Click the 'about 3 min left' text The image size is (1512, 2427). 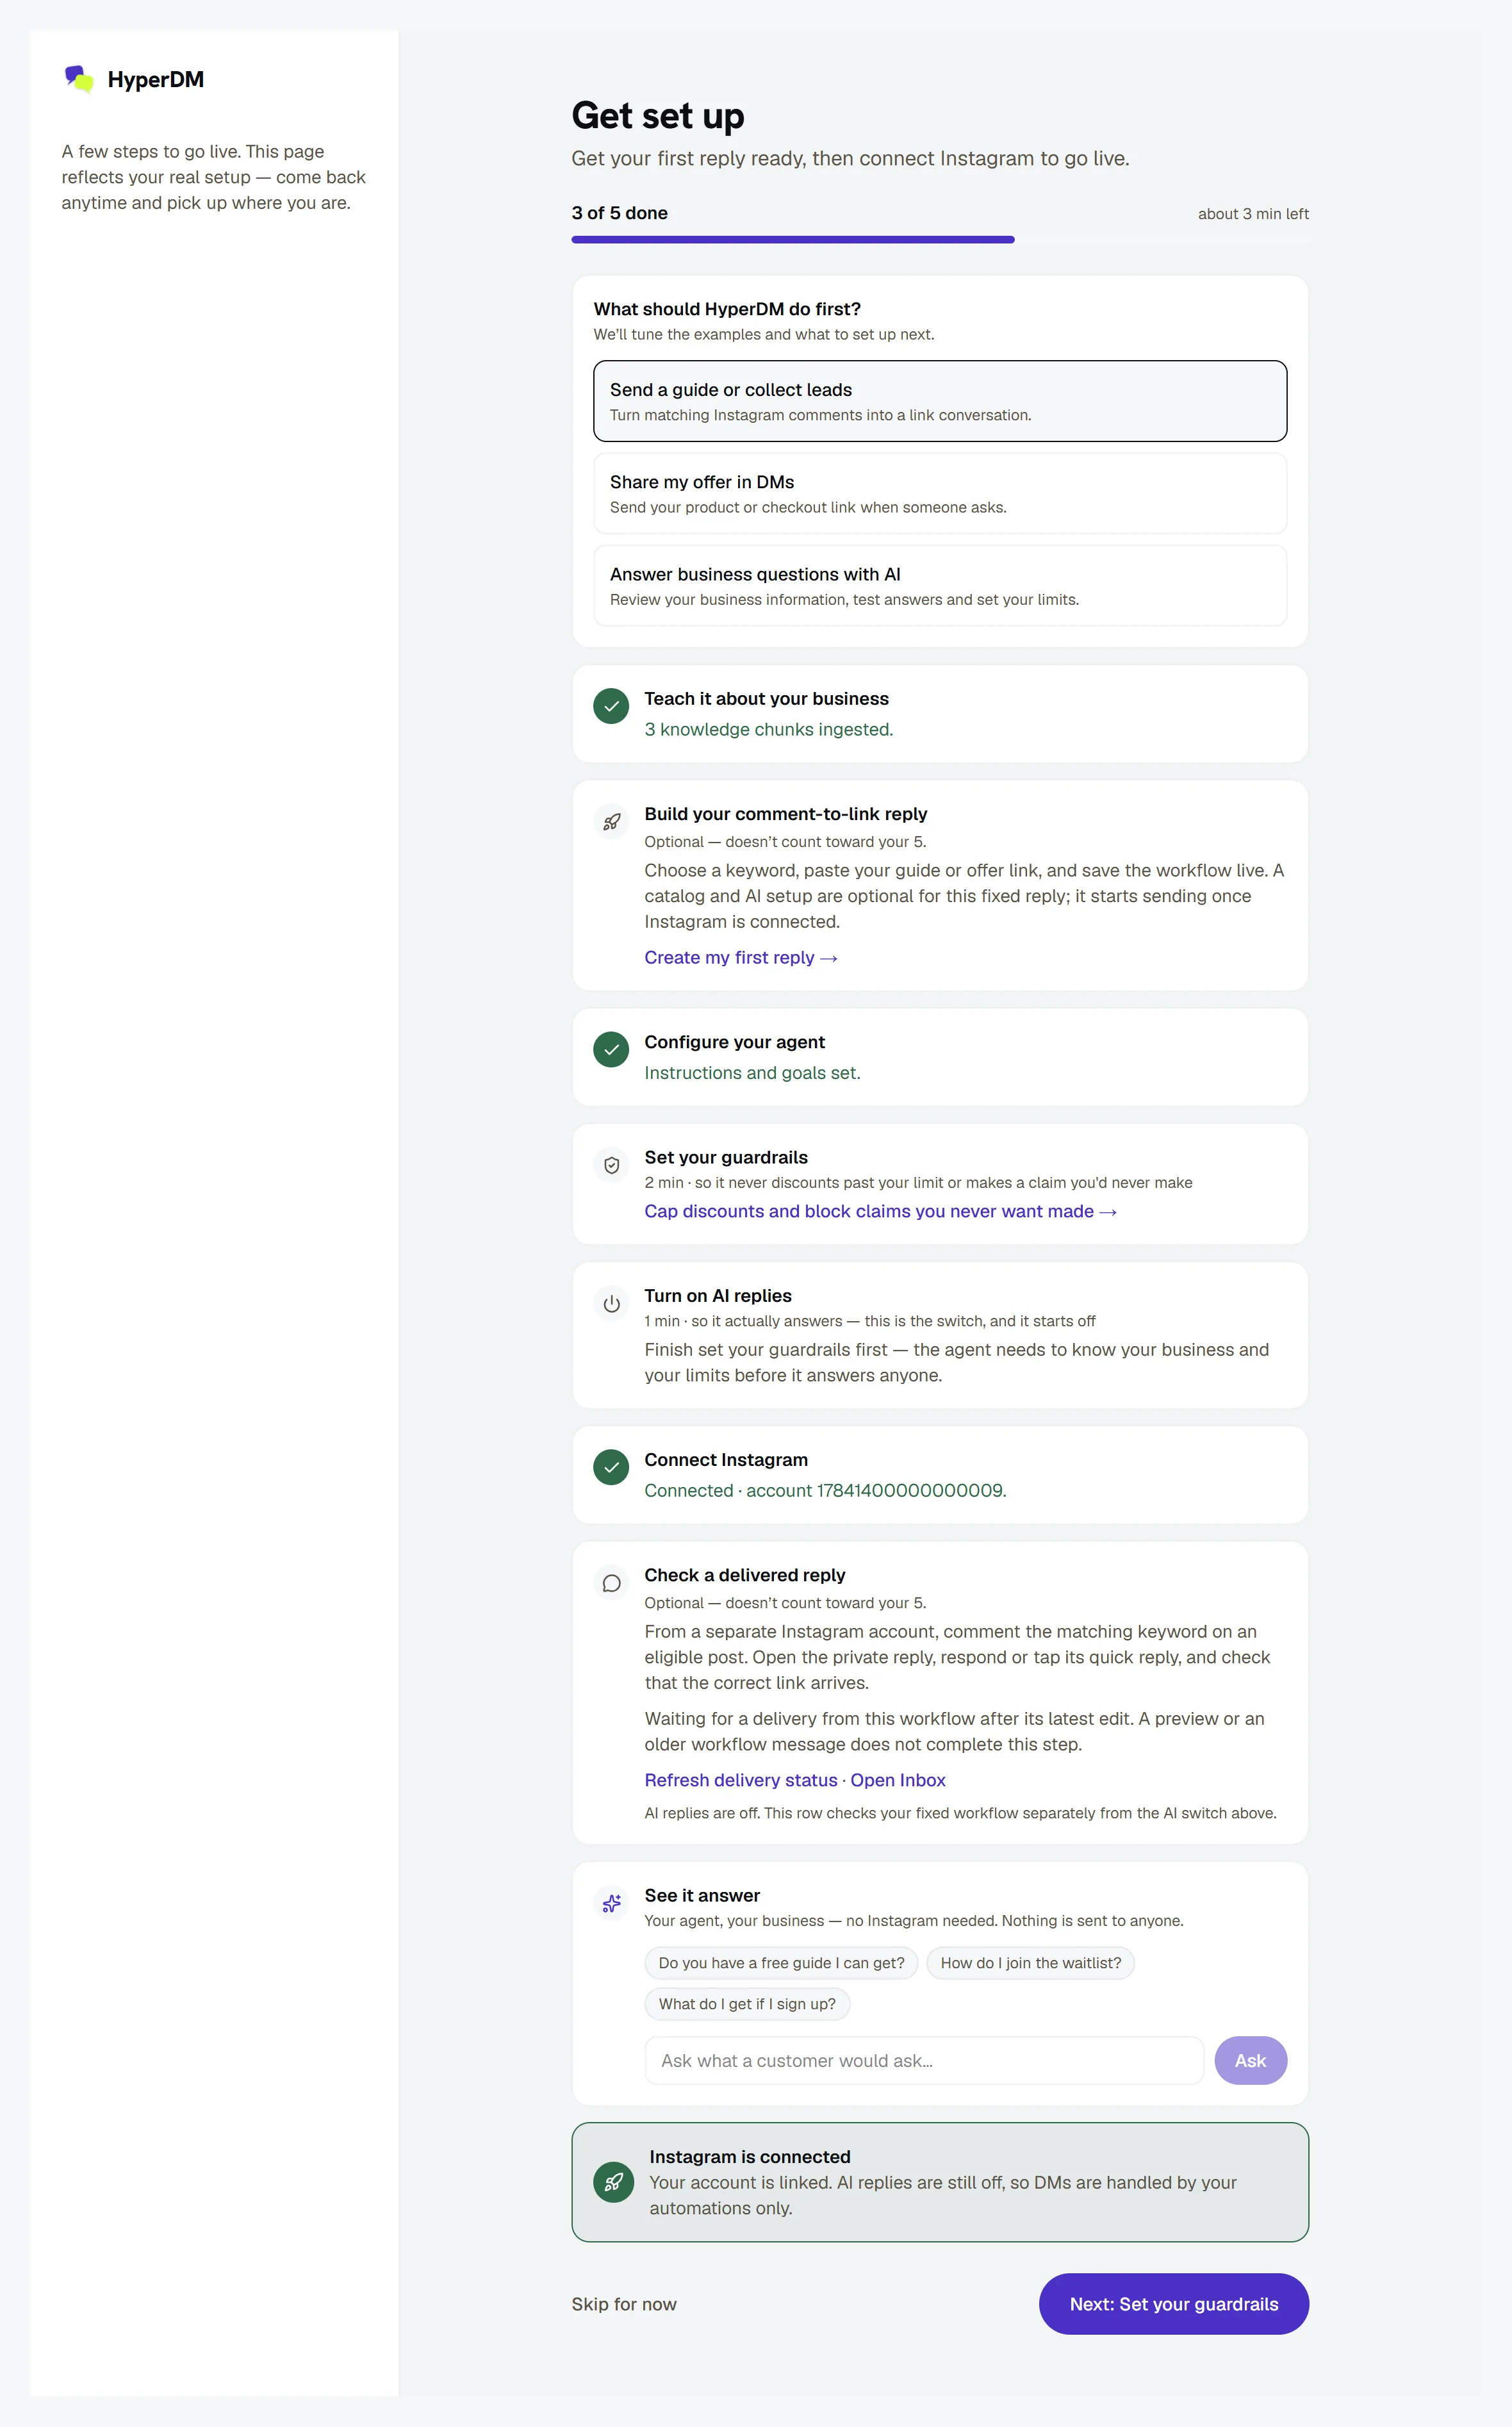[1253, 214]
